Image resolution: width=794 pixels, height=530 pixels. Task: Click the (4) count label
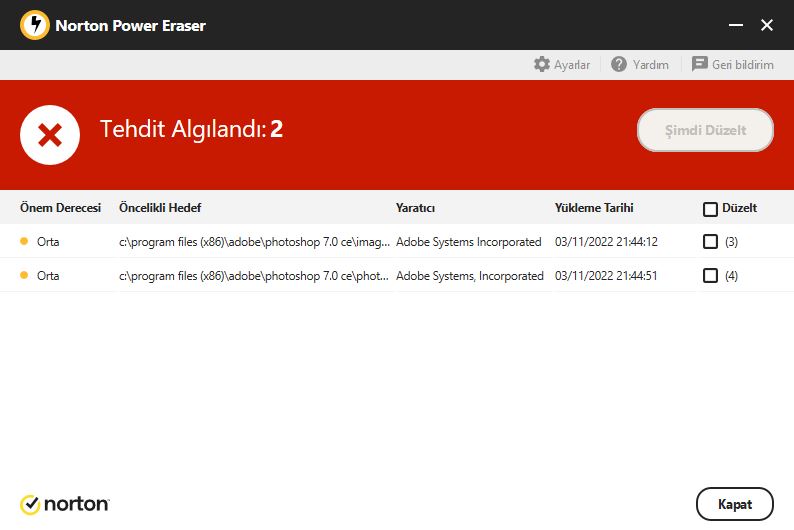point(731,276)
